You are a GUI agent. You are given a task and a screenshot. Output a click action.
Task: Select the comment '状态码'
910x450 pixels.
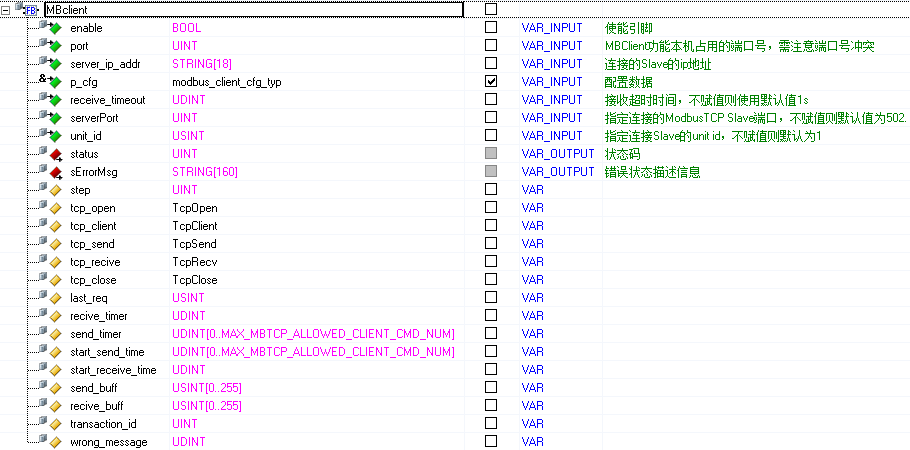click(623, 154)
